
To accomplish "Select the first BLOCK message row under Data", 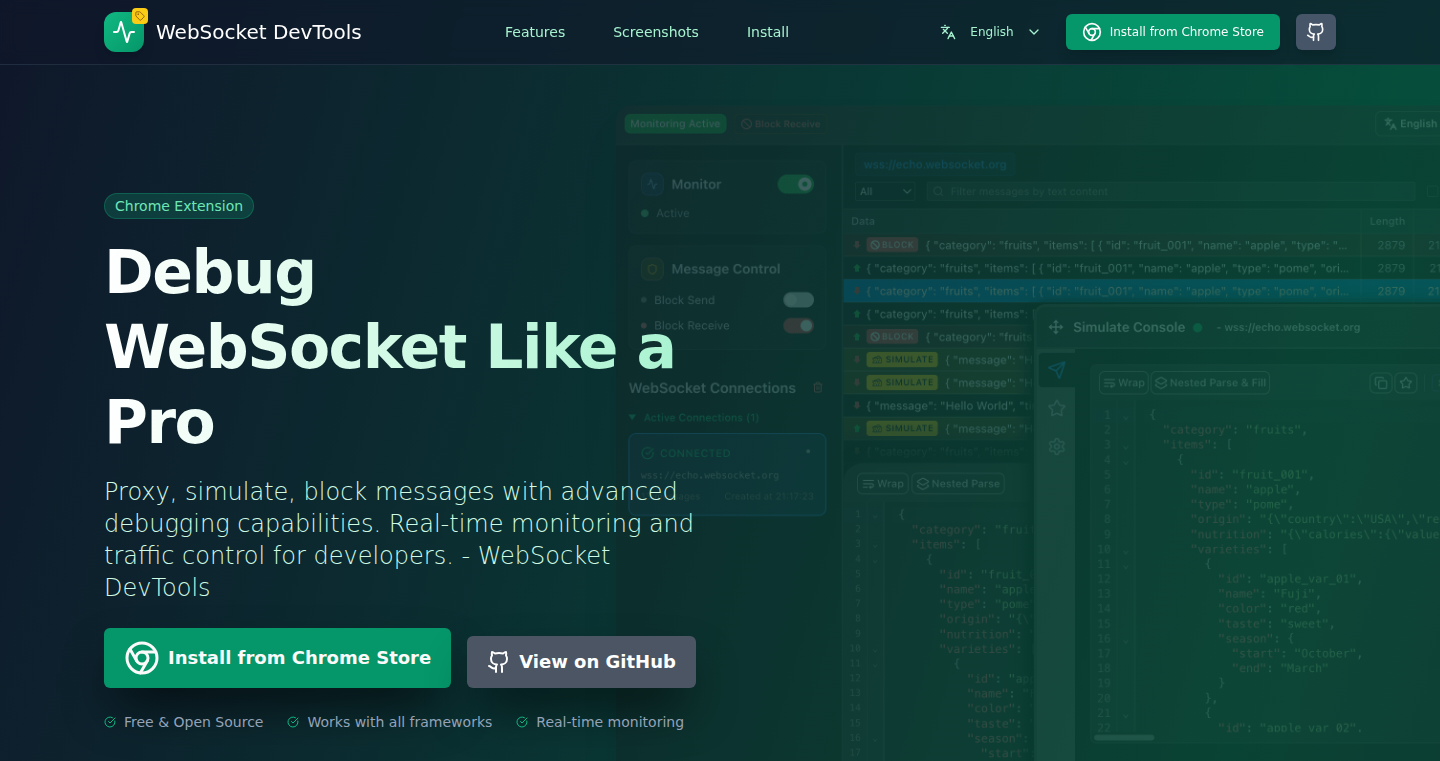I will [1141, 245].
